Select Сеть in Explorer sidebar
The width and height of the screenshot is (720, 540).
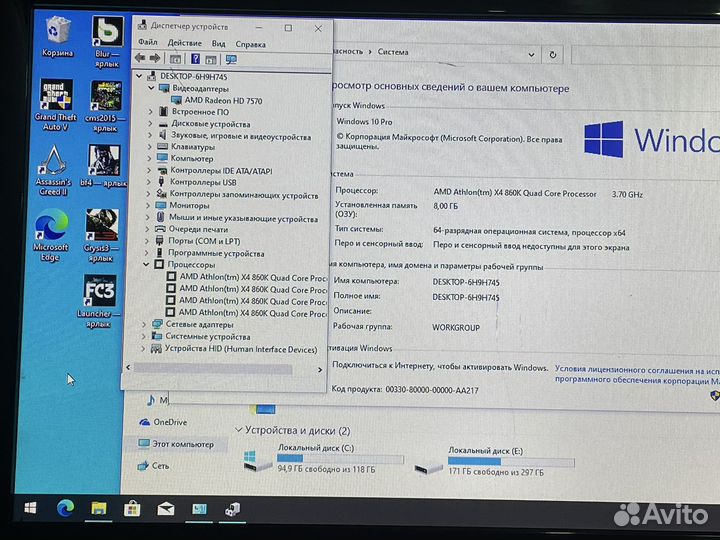tap(153, 466)
